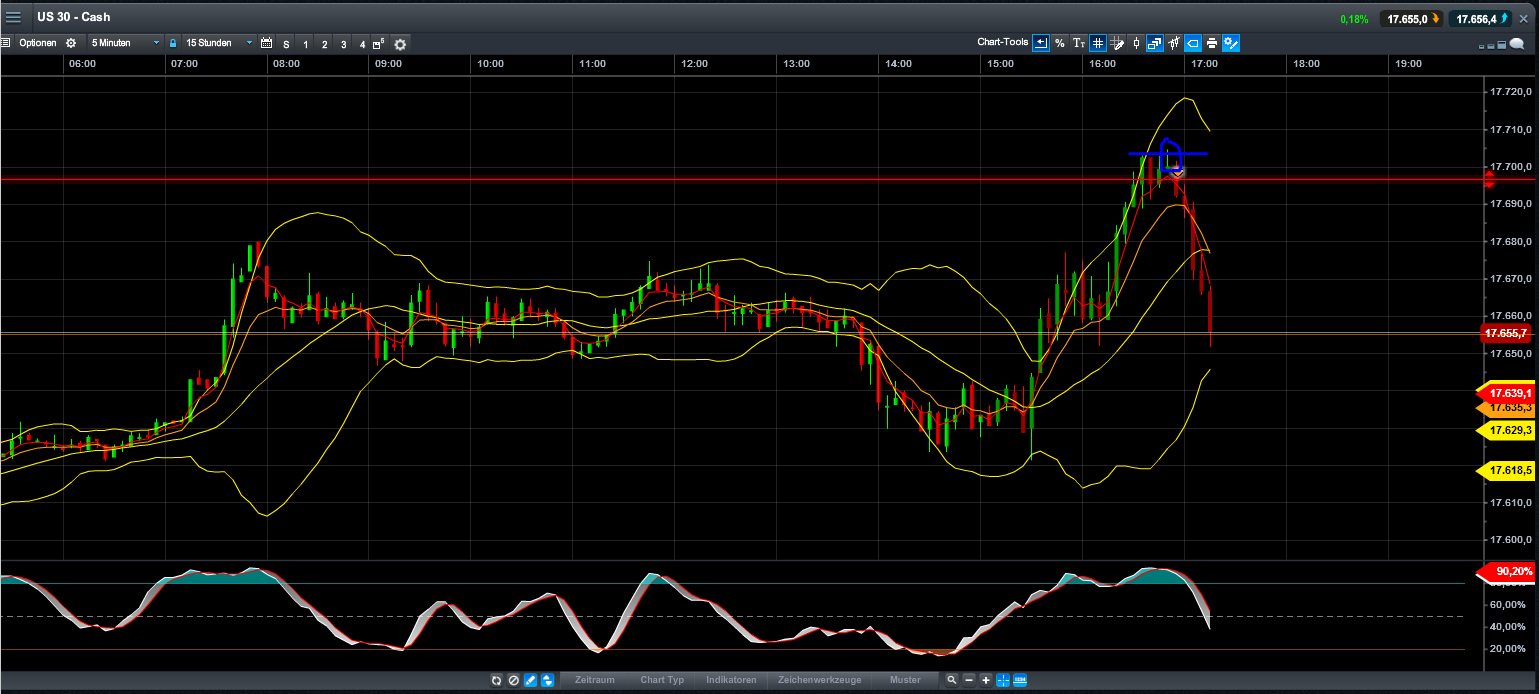Select the grid pencil edit tool

(1117, 43)
